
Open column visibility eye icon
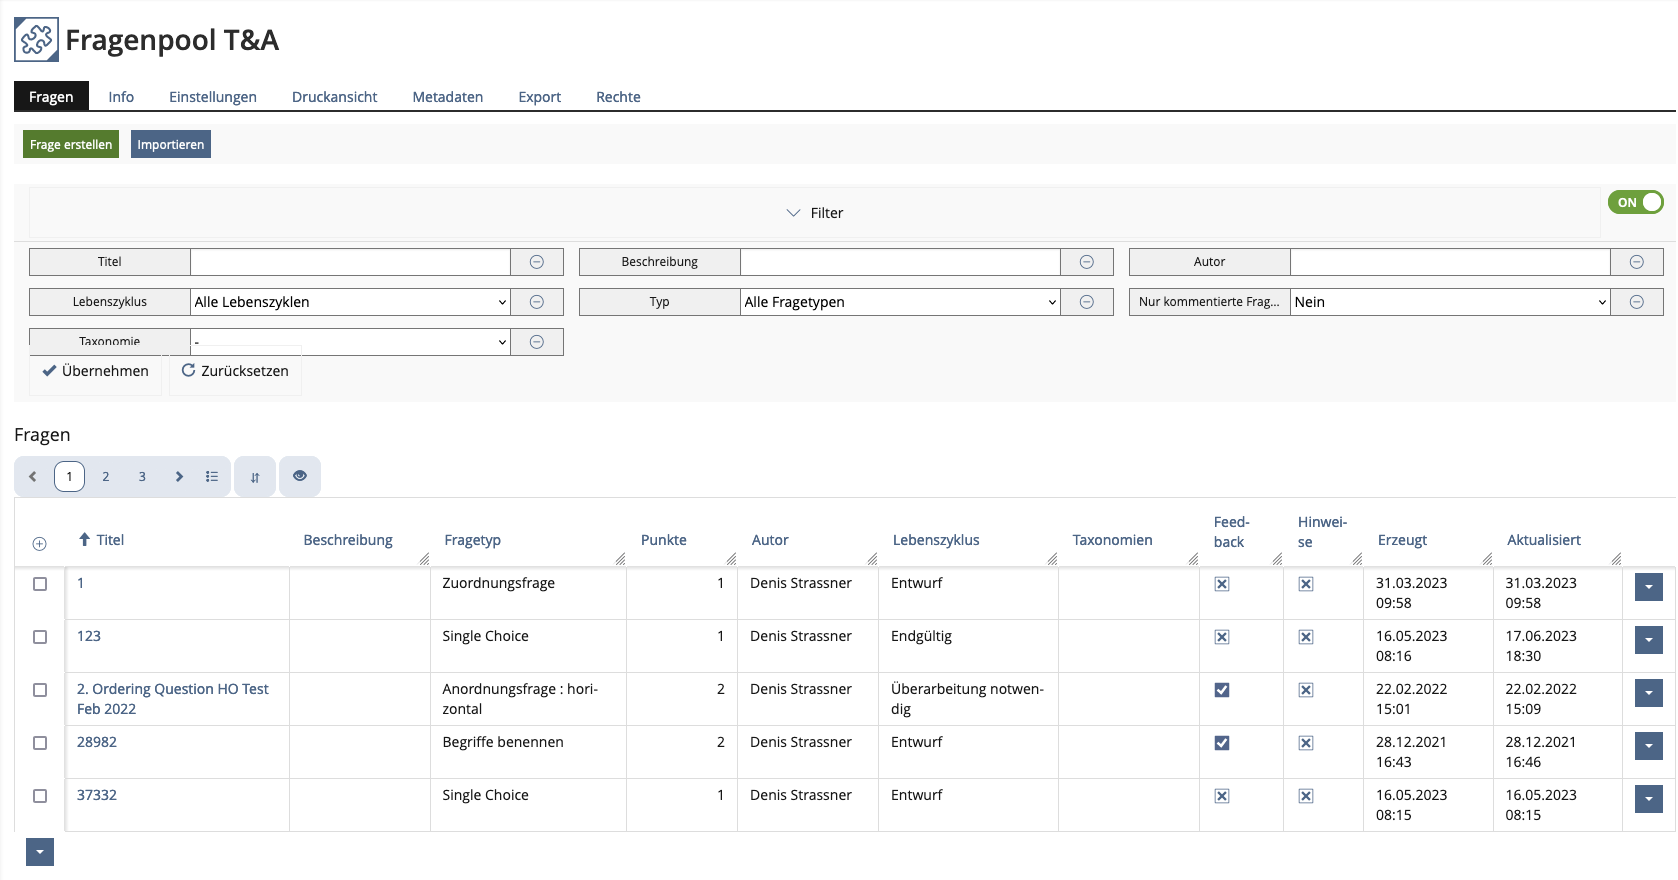tap(300, 476)
